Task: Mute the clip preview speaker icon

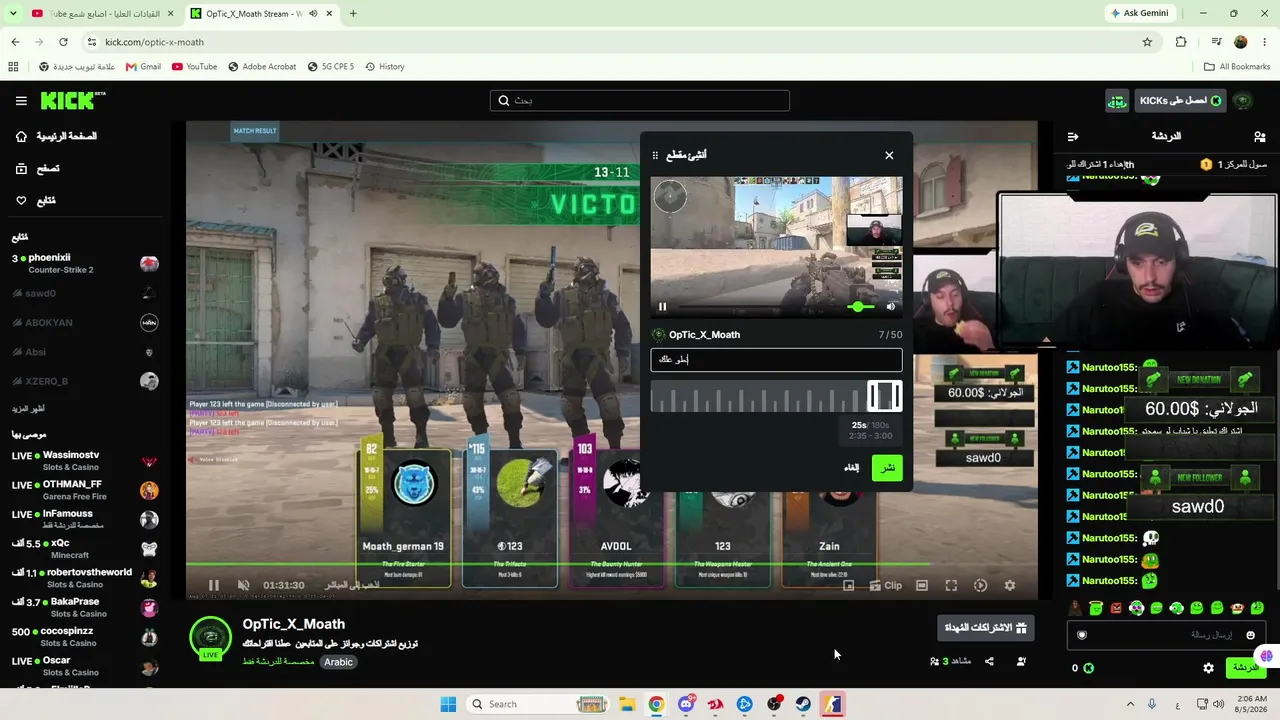Action: 891,307
